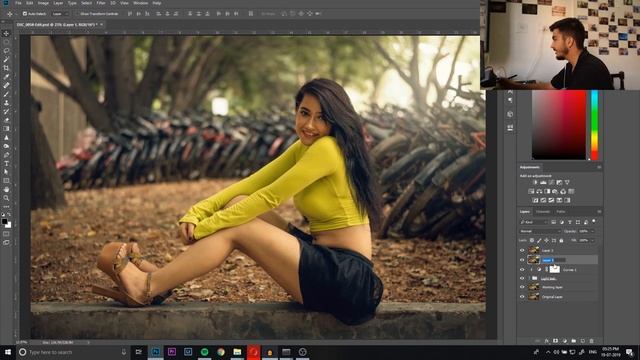Open the Auto-Select Layer dropdown
This screenshot has height=360, width=640.
click(x=60, y=13)
